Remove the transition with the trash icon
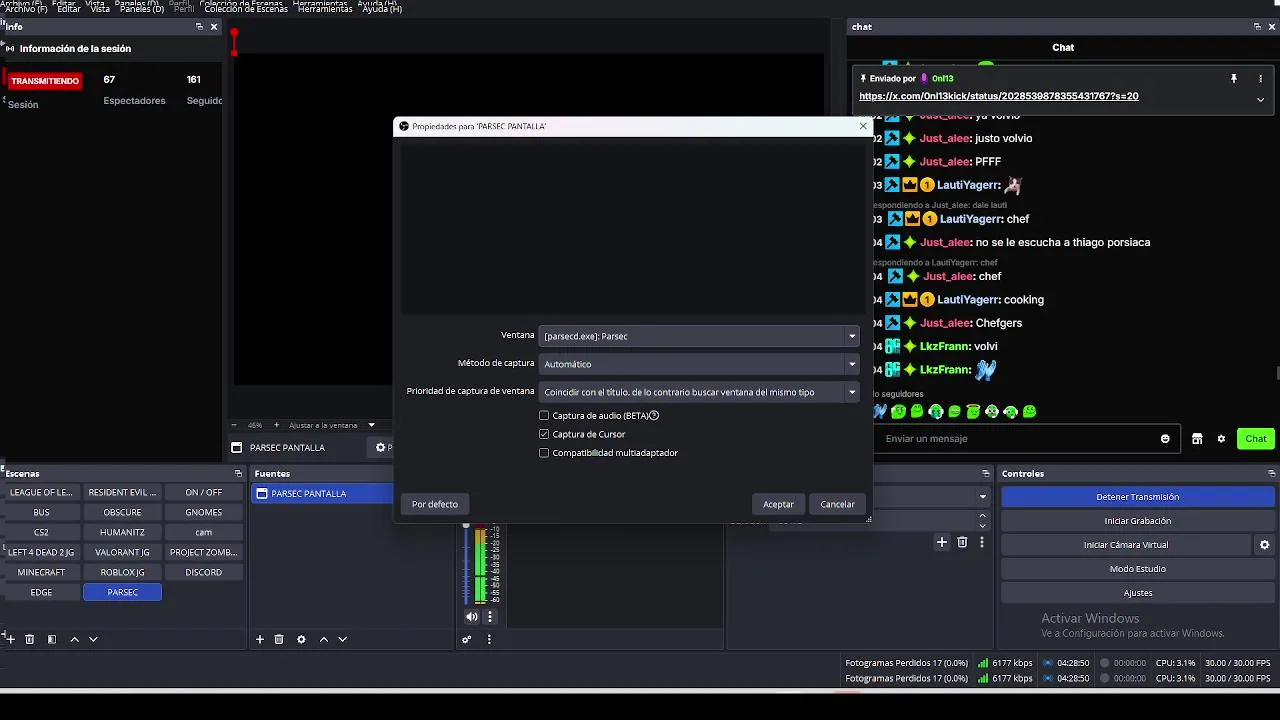1280x720 pixels. coord(962,542)
